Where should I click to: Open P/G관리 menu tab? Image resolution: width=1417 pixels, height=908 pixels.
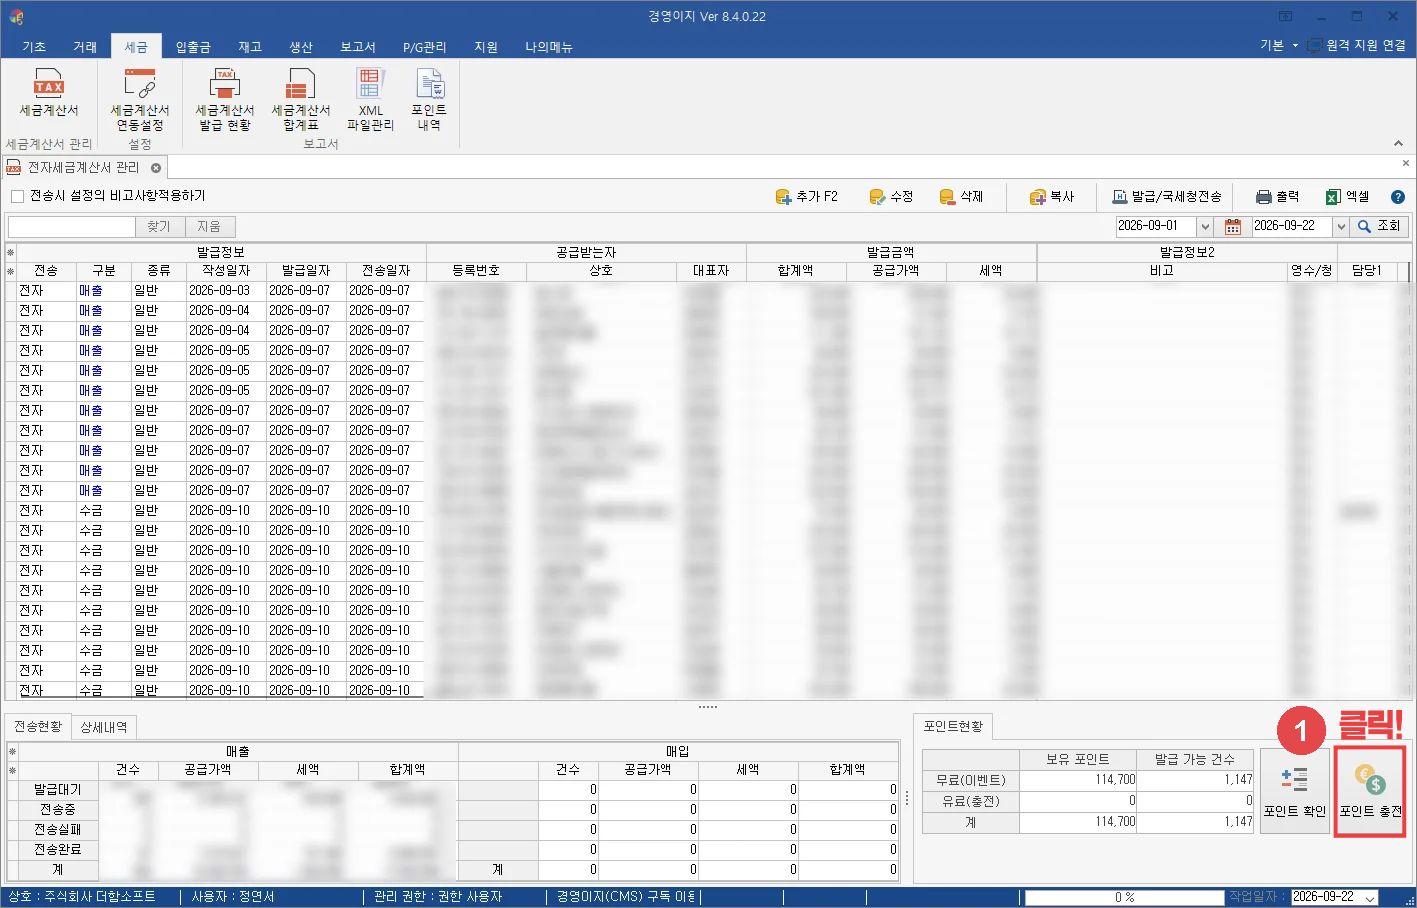424,47
